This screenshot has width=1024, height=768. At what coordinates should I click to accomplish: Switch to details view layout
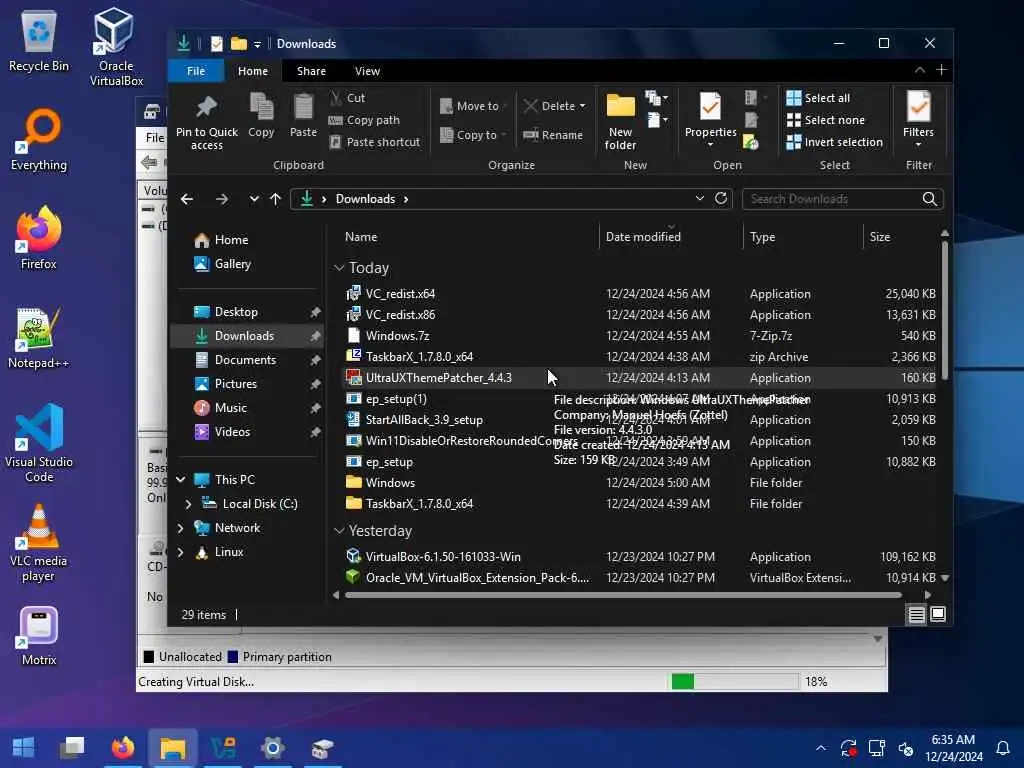tap(916, 615)
